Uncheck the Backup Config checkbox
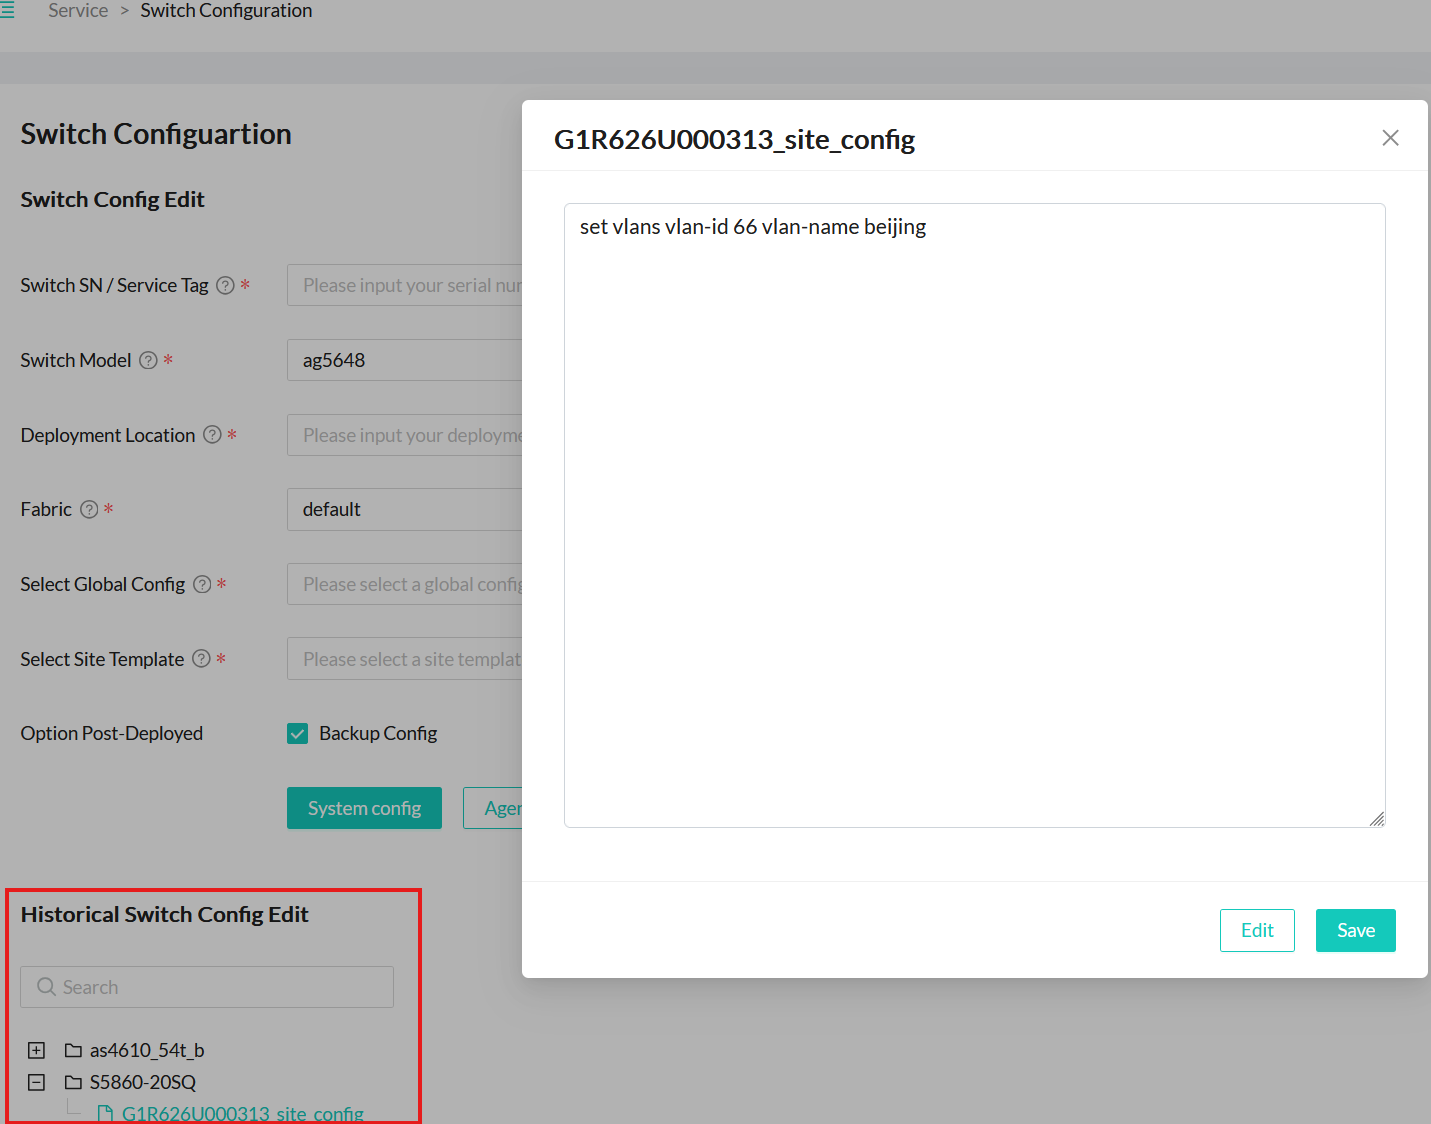Image resolution: width=1431 pixels, height=1124 pixels. coord(298,734)
